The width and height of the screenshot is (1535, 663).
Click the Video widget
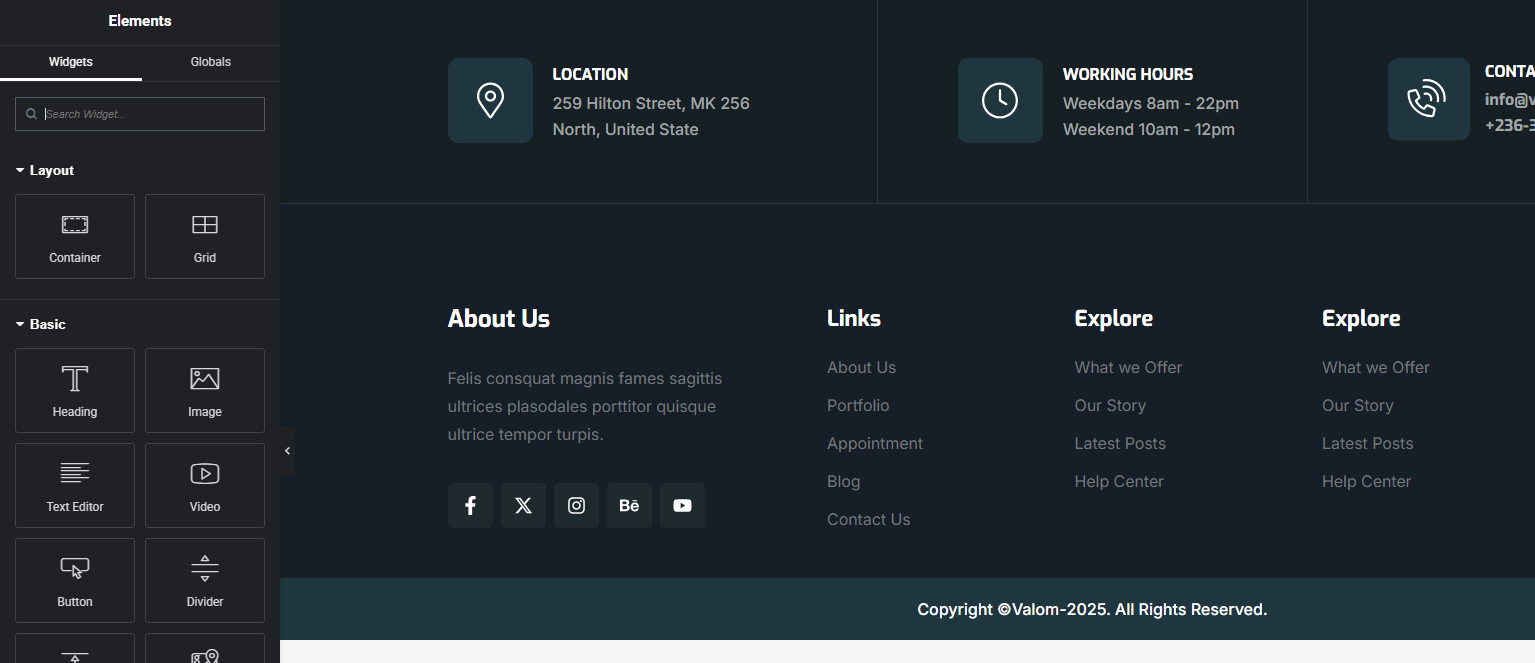pos(205,485)
